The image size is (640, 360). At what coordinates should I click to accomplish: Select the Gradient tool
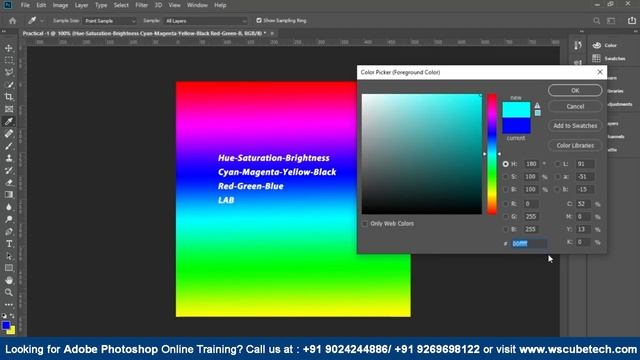click(9, 195)
